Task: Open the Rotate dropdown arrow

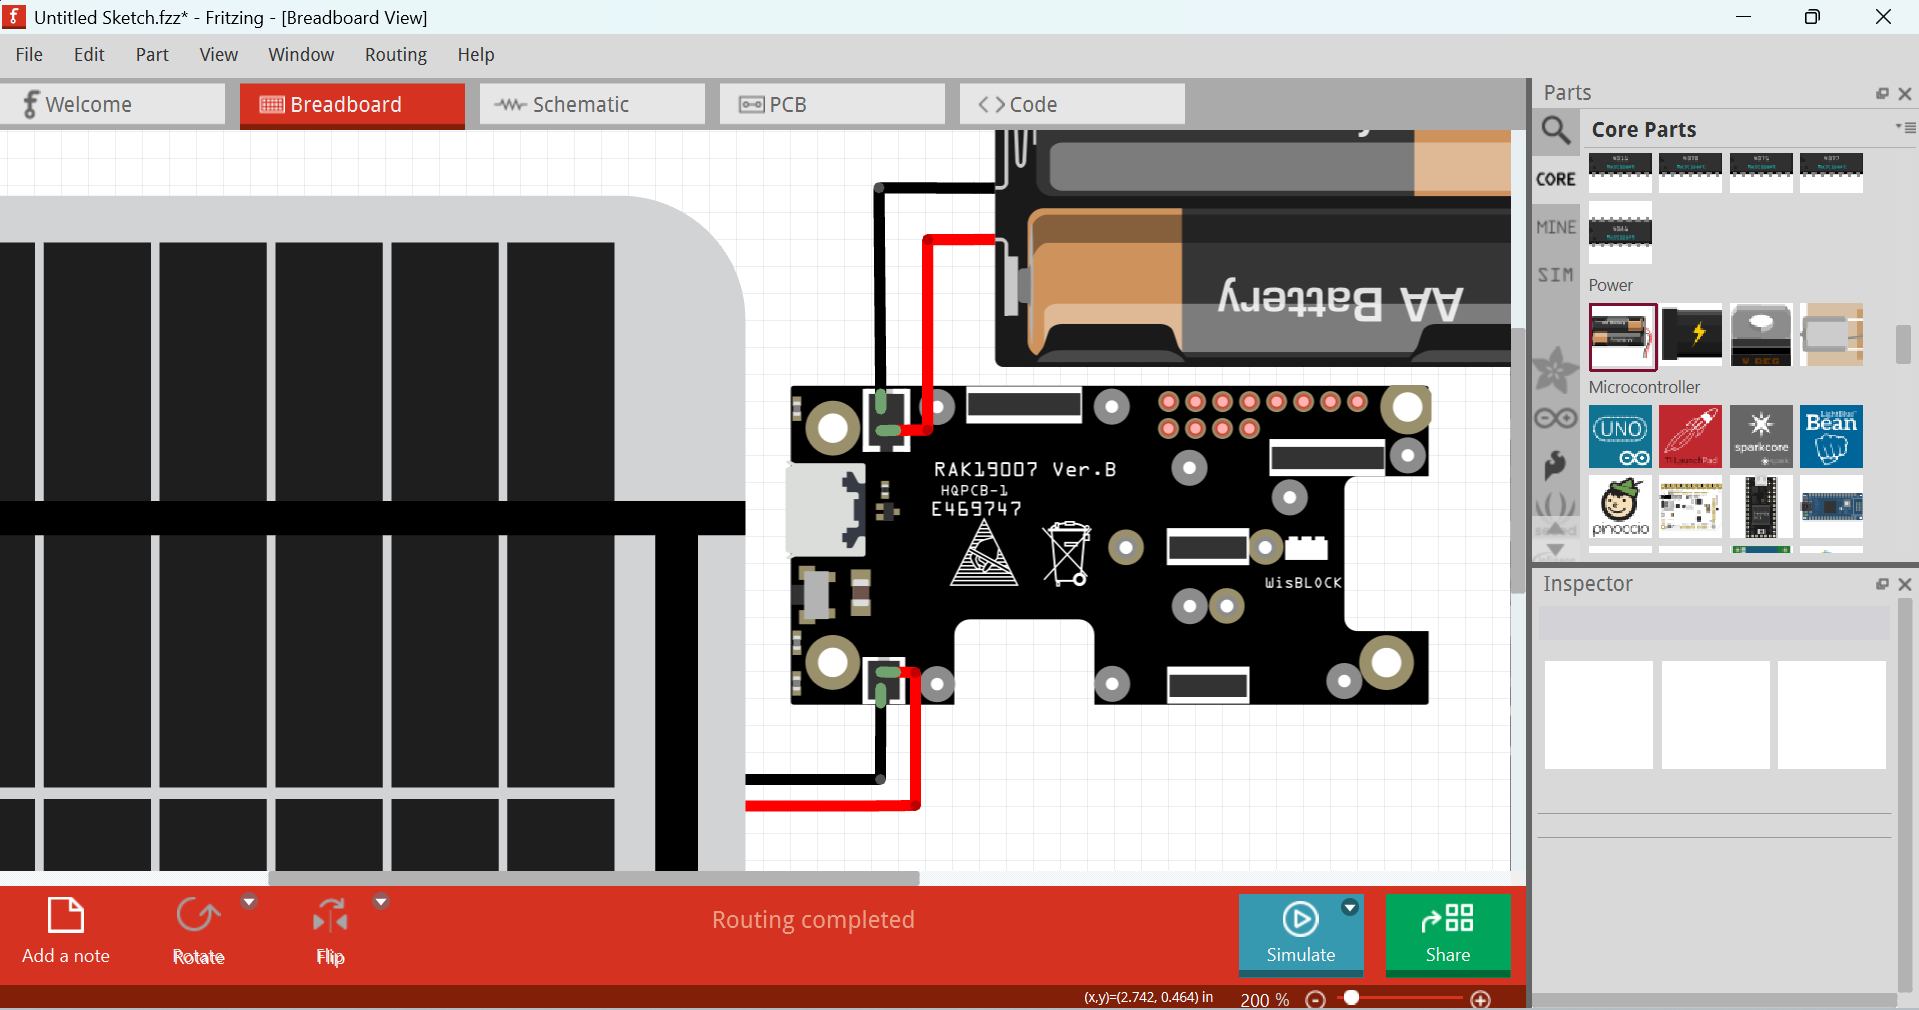Action: (249, 902)
